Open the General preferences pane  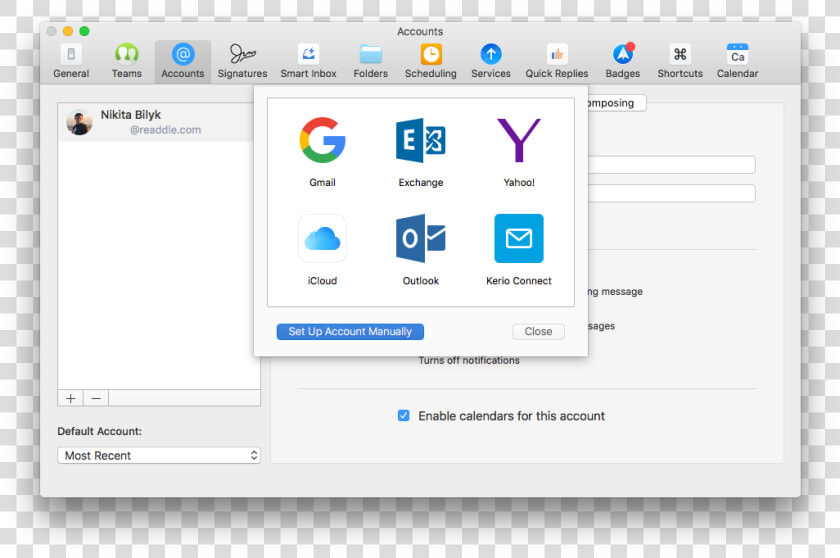tap(71, 62)
